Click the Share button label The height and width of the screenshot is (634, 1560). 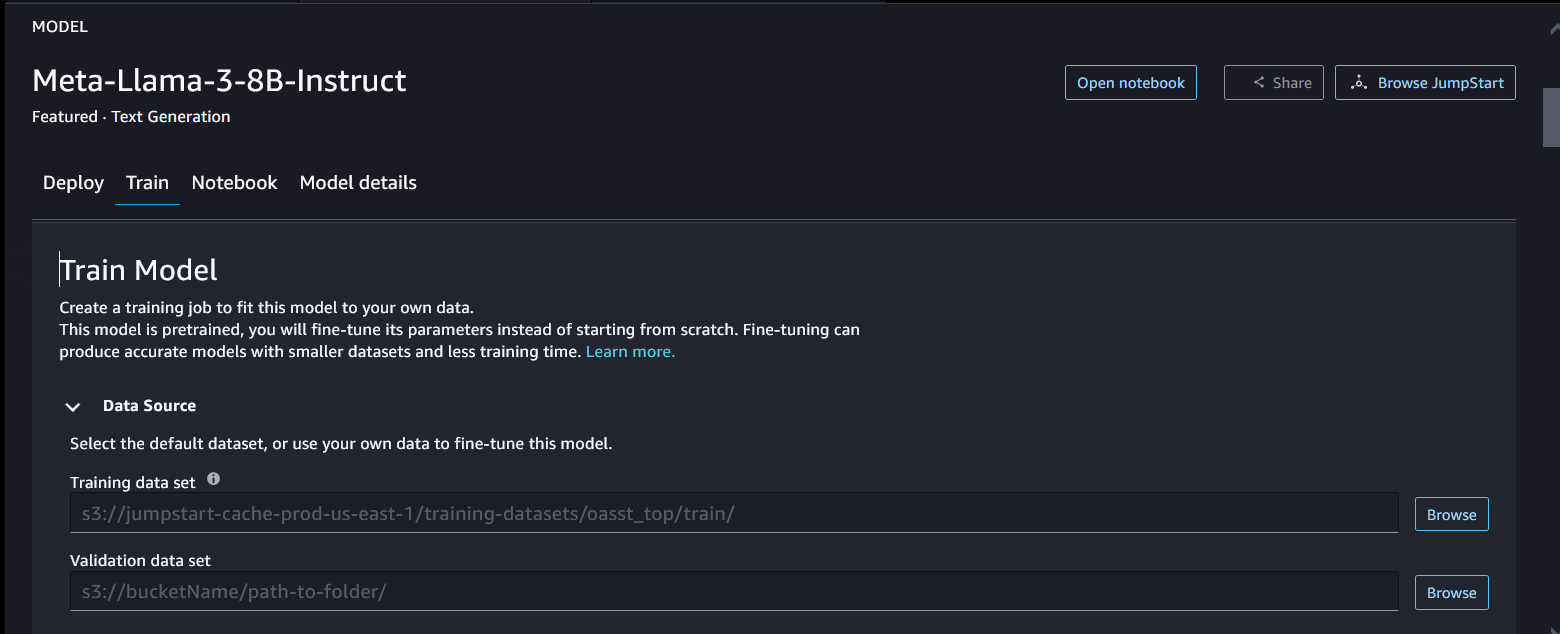[x=1292, y=83]
